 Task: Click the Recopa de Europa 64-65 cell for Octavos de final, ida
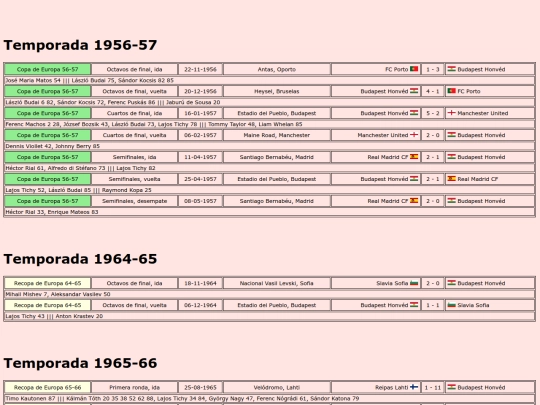pos(48,283)
